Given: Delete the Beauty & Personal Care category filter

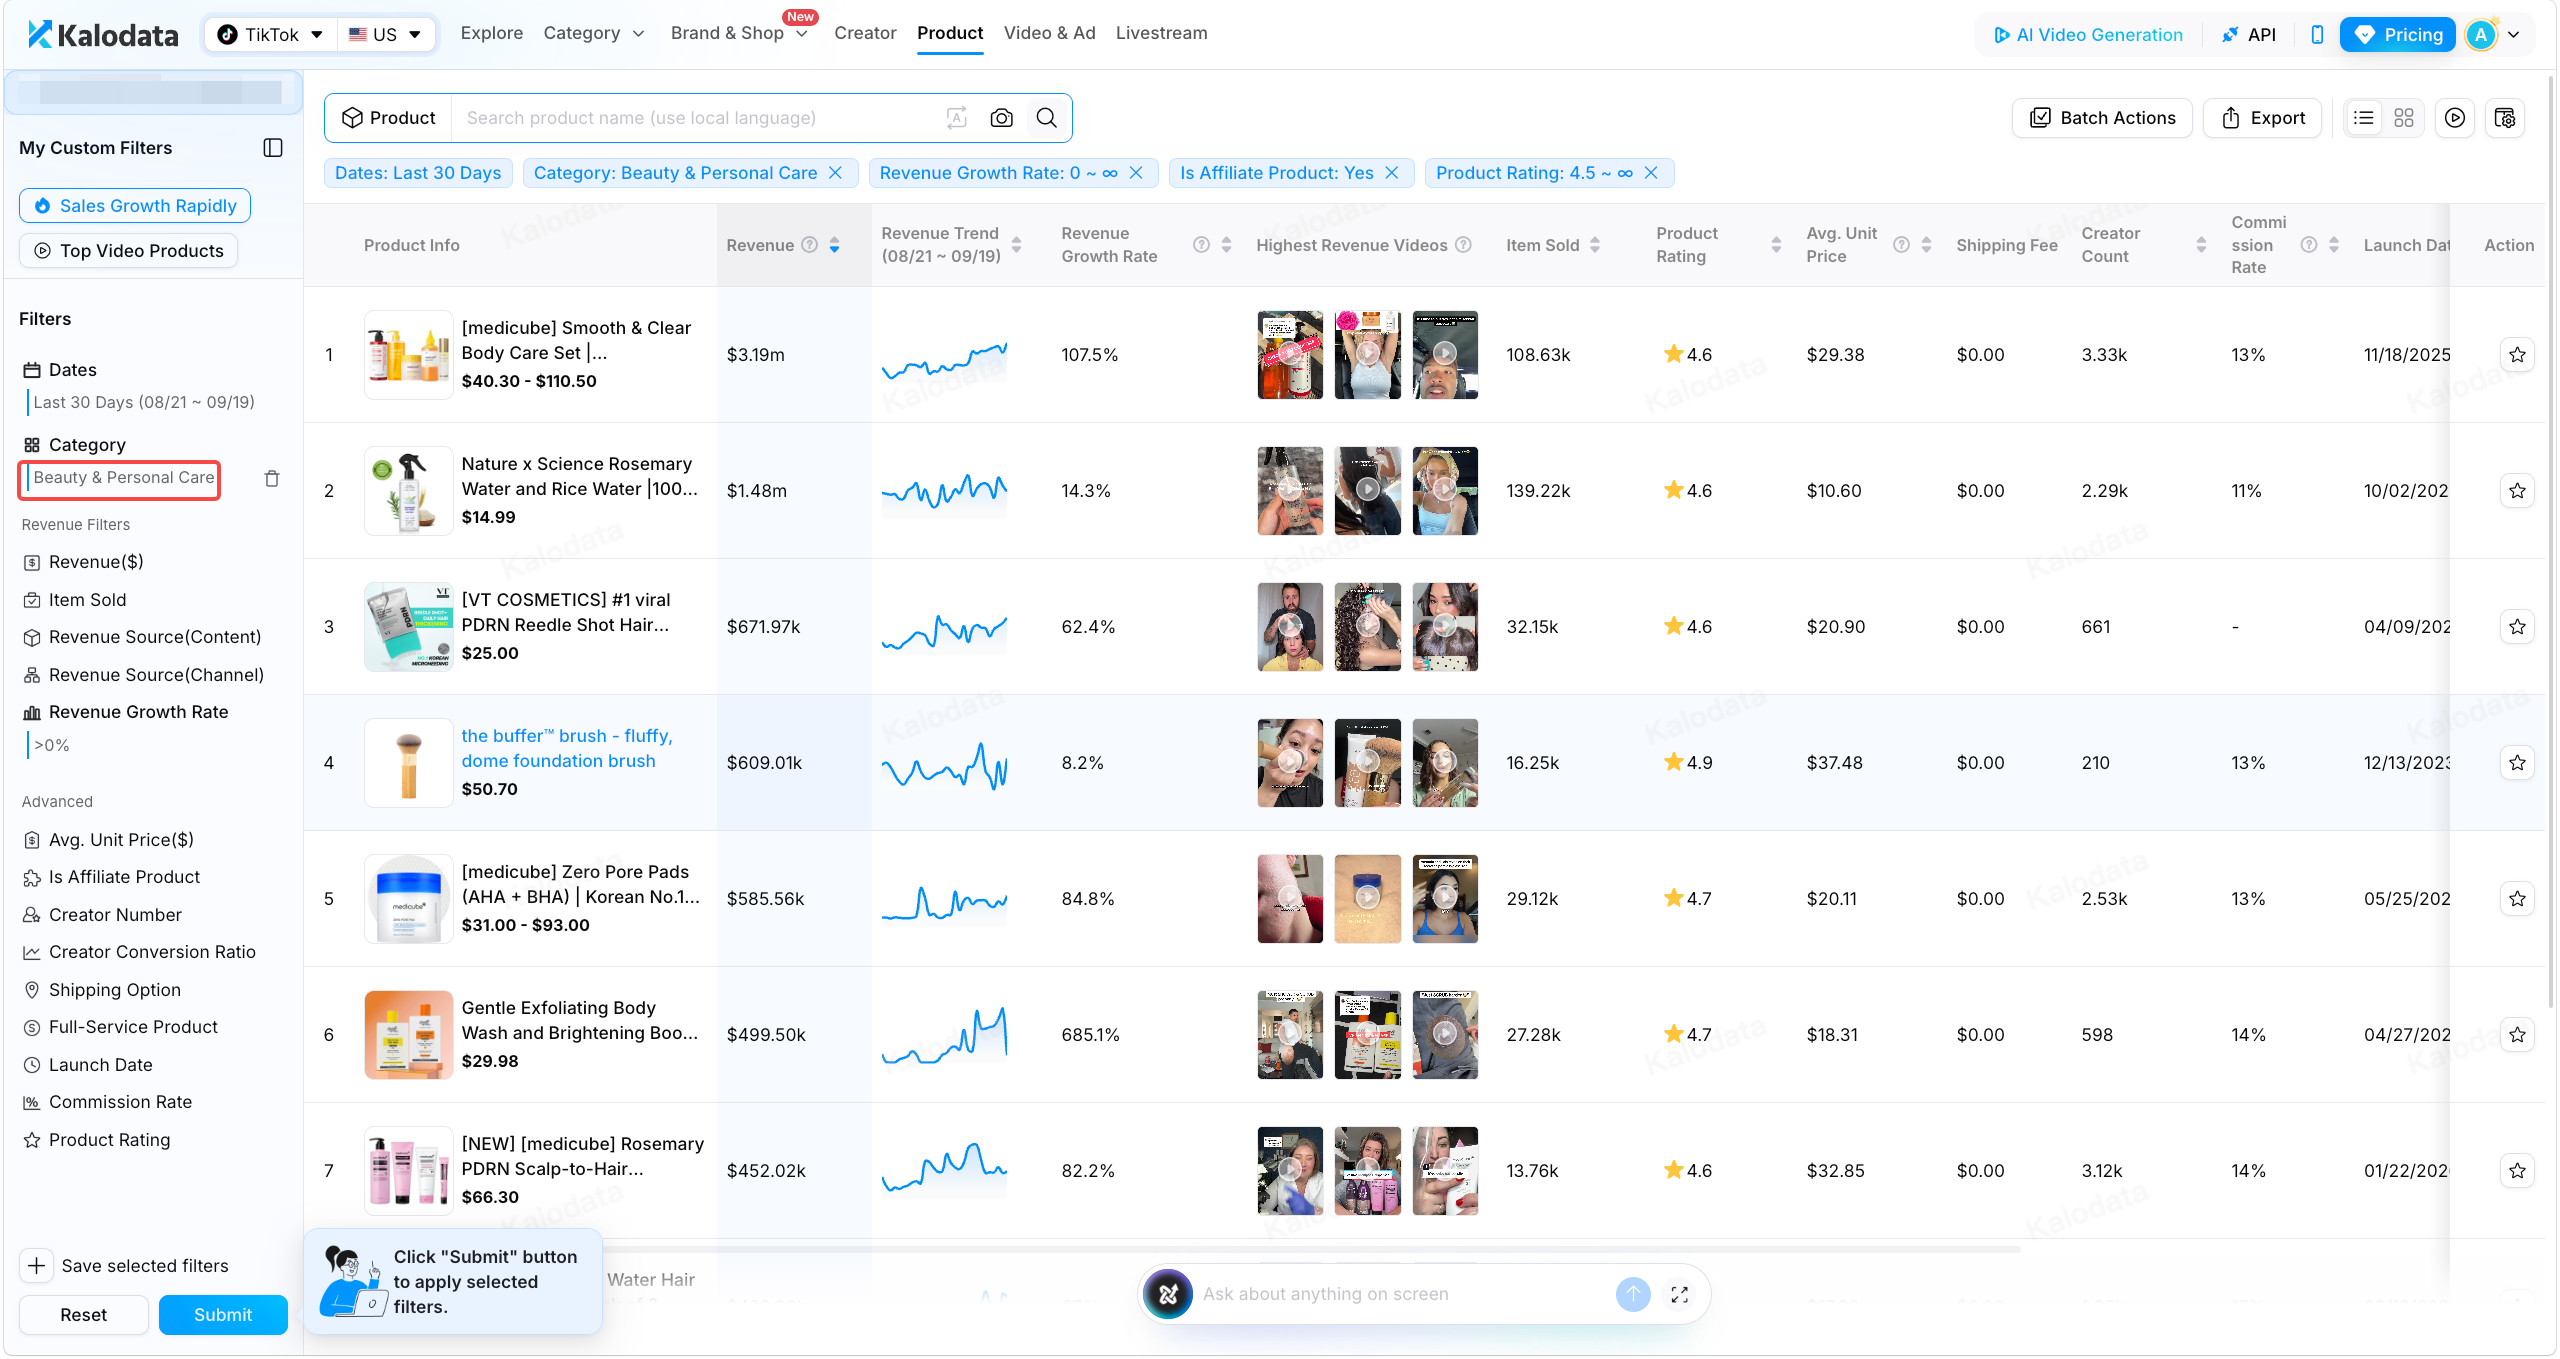Looking at the screenshot, I should [x=272, y=479].
